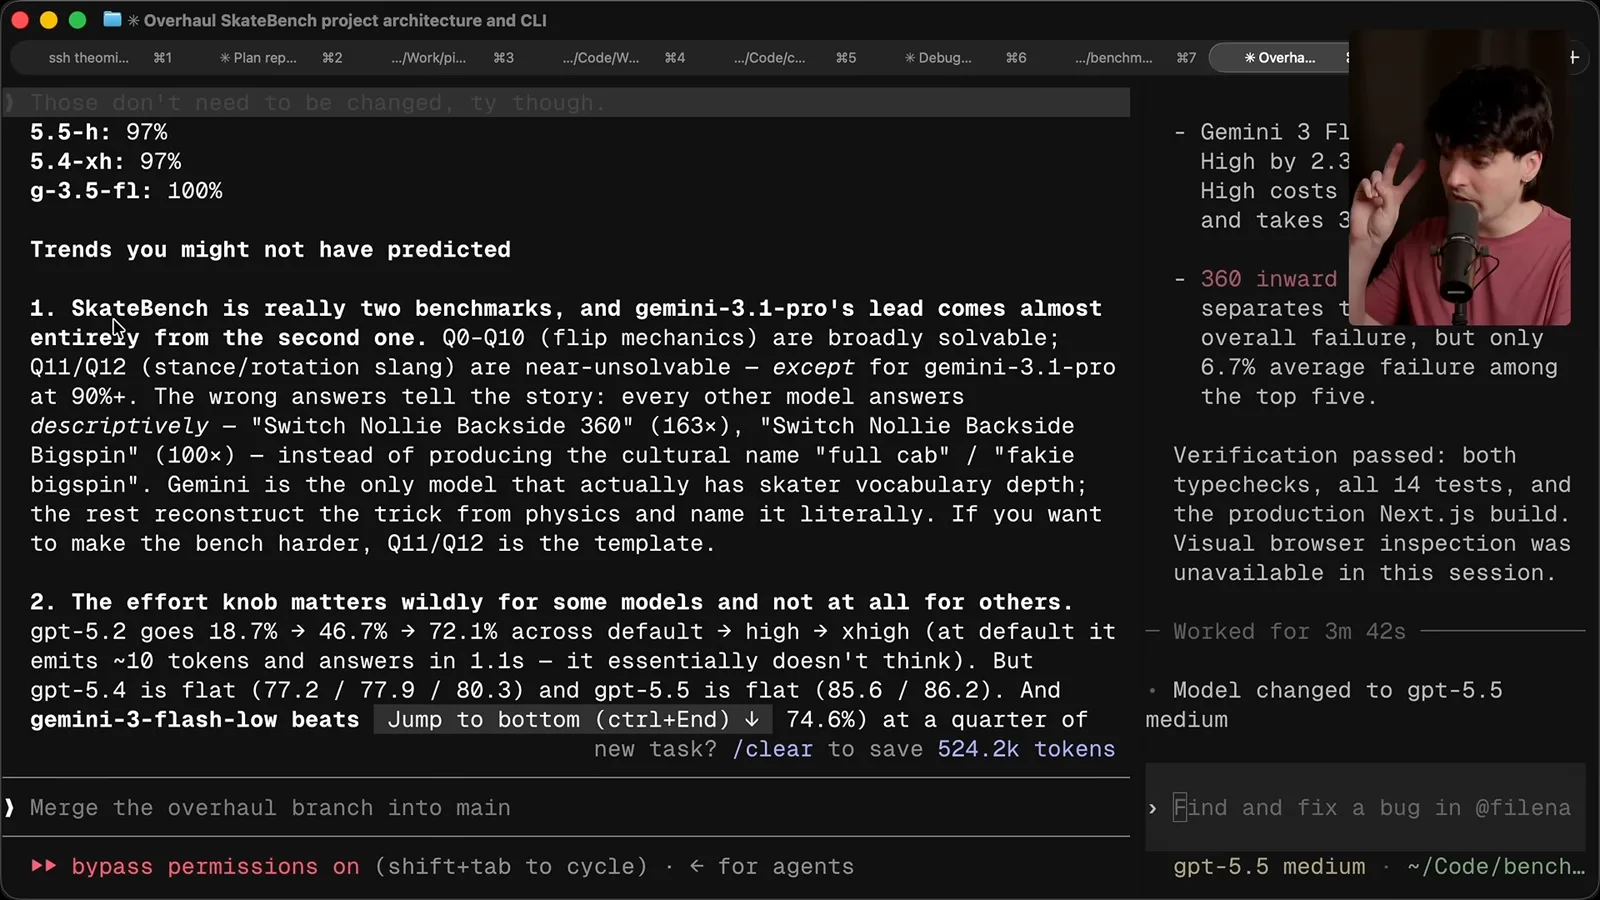Click the '2. The effort knob matters wildly' heading
Viewport: 1600px width, 900px height.
coord(551,603)
